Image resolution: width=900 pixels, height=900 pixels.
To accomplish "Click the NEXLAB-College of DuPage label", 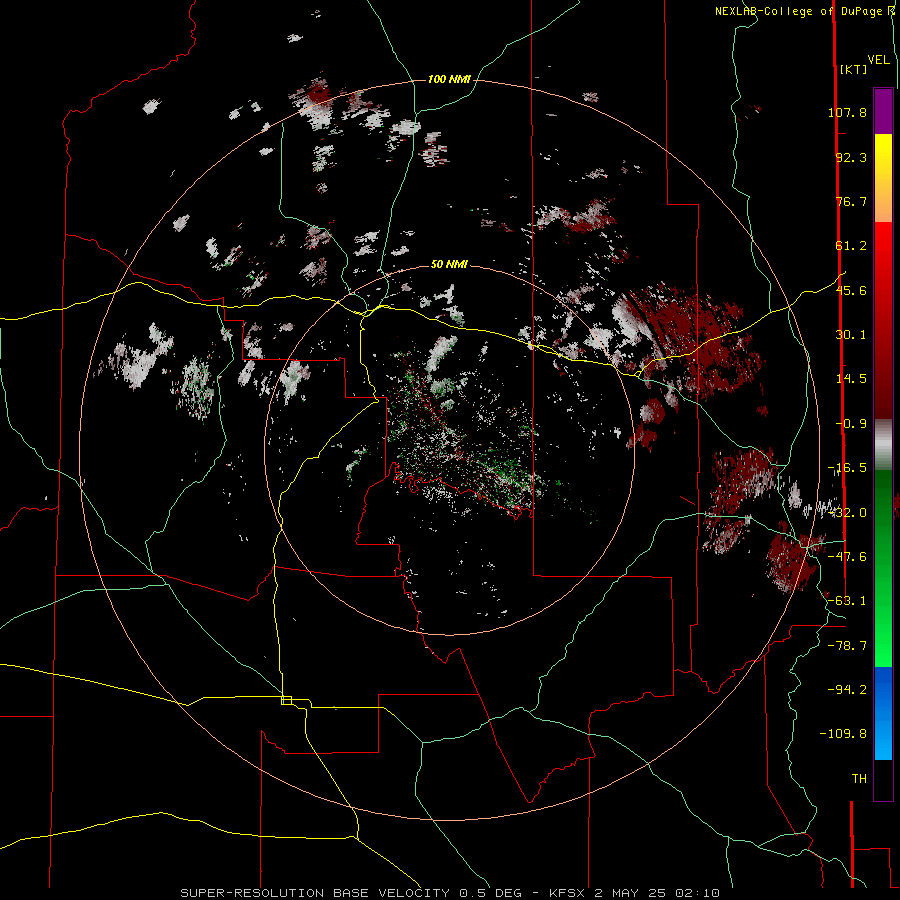I will pyautogui.click(x=801, y=11).
